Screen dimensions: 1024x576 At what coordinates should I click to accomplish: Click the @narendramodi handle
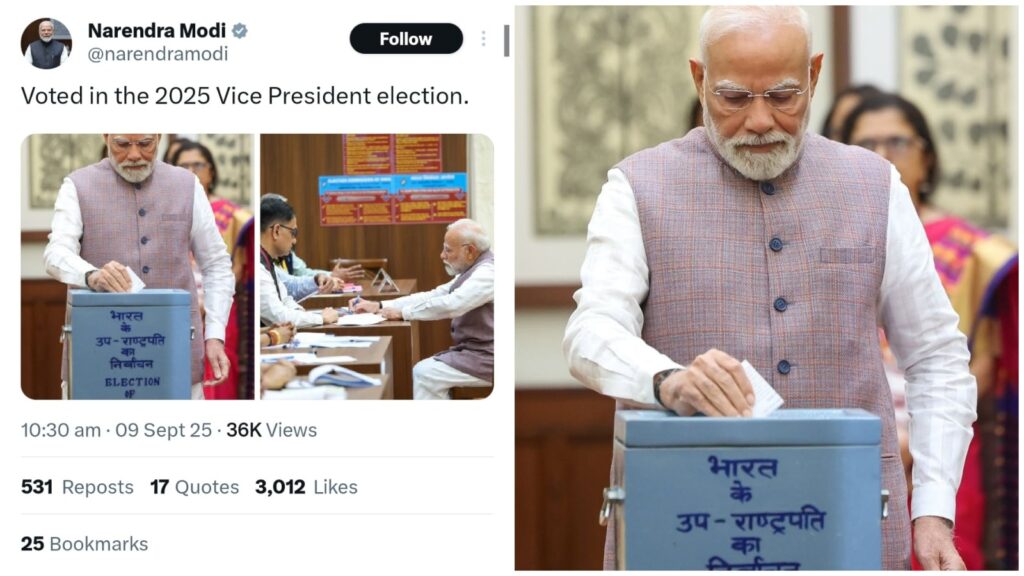(x=157, y=54)
